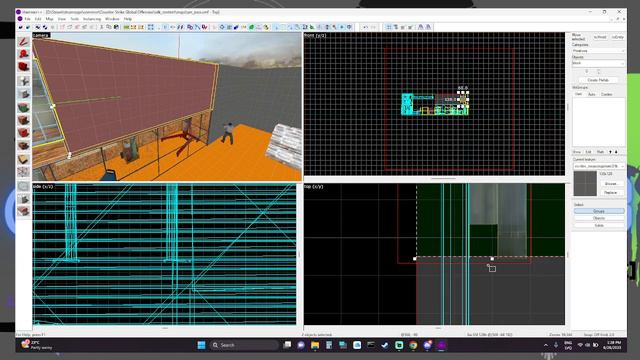This screenshot has width=640, height=360.
Task: Select the Apply Decals tool
Action: tap(23, 133)
